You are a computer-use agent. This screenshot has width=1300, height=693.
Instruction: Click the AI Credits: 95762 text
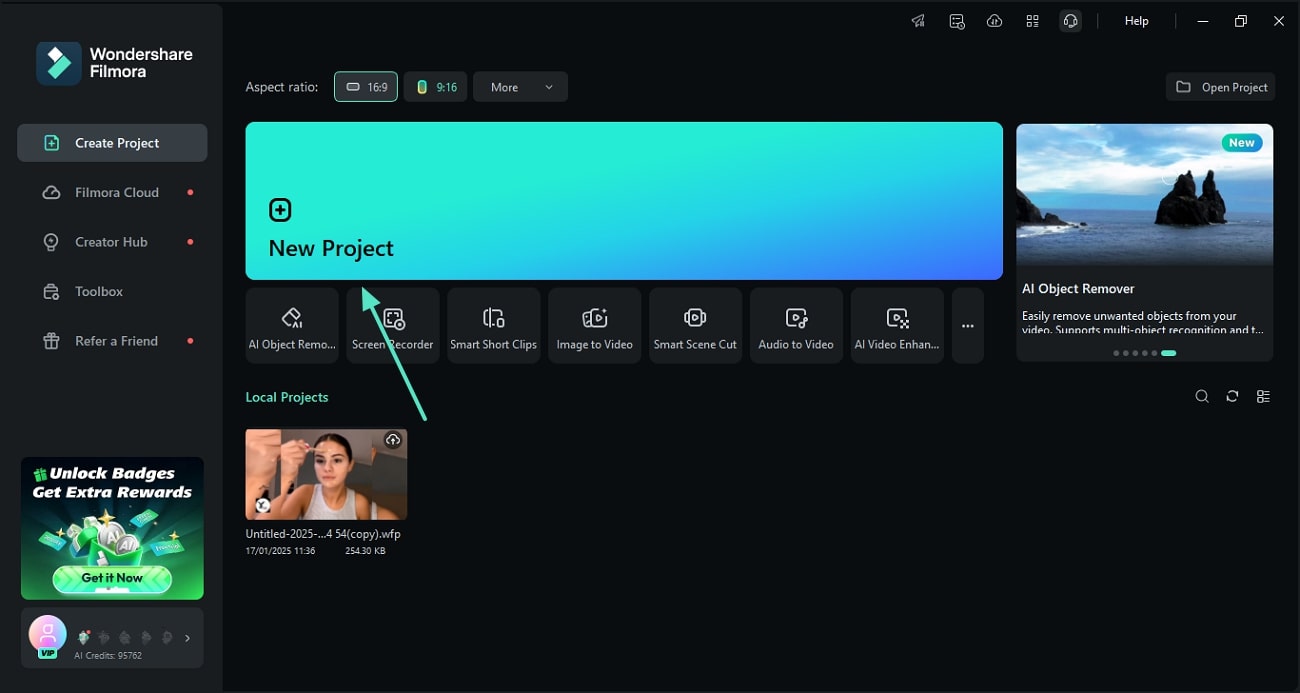click(x=108, y=656)
